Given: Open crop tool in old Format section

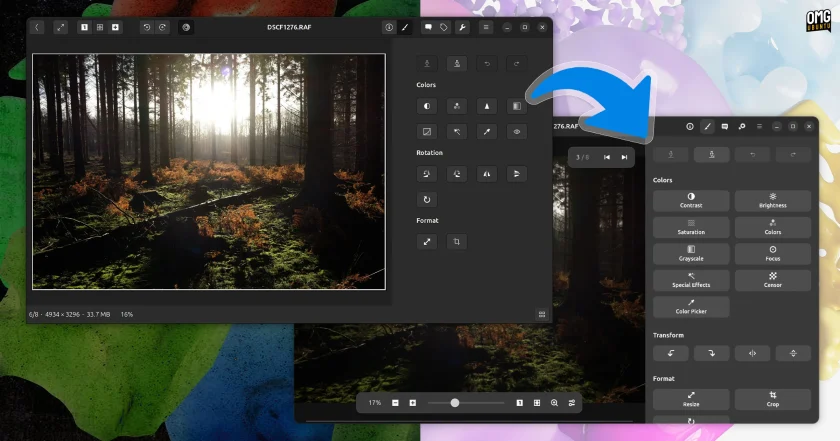Looking at the screenshot, I should click(x=457, y=242).
